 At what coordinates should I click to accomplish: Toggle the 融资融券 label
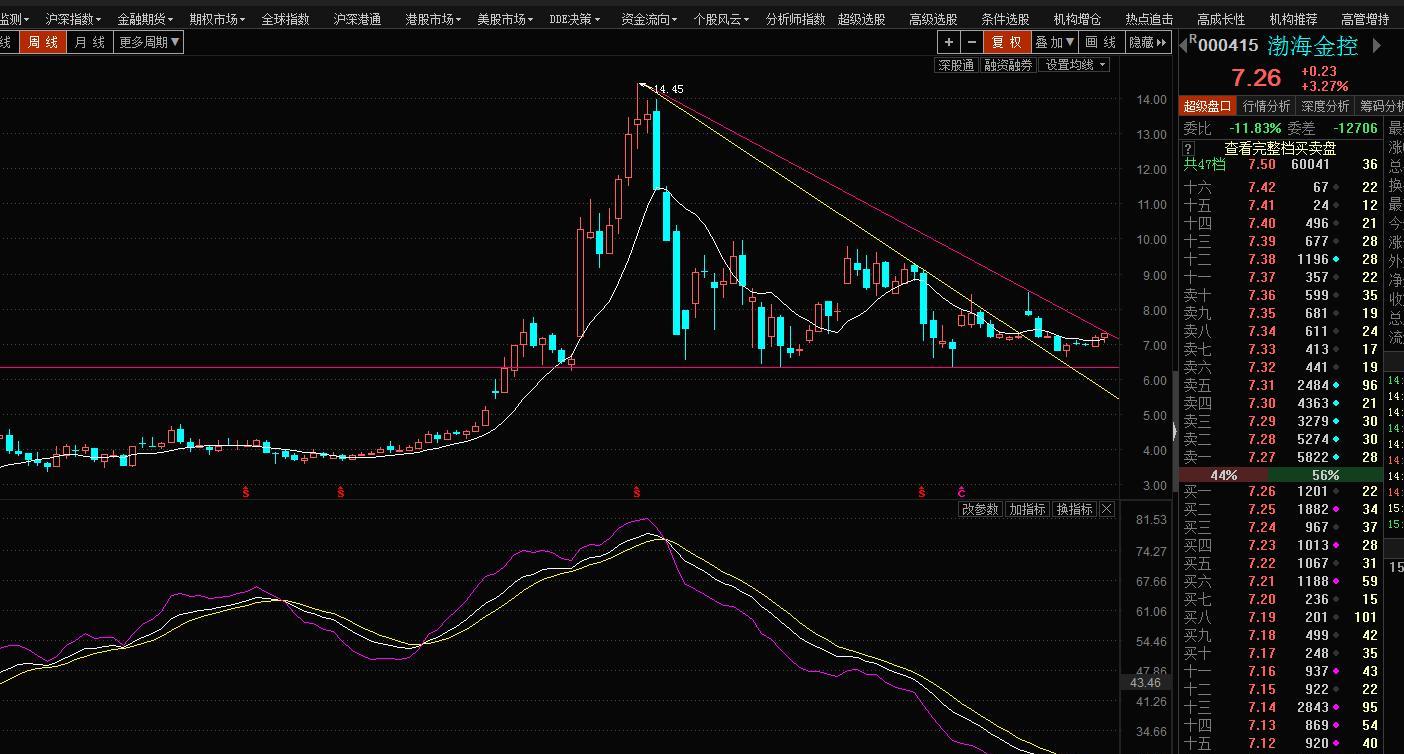(1008, 65)
